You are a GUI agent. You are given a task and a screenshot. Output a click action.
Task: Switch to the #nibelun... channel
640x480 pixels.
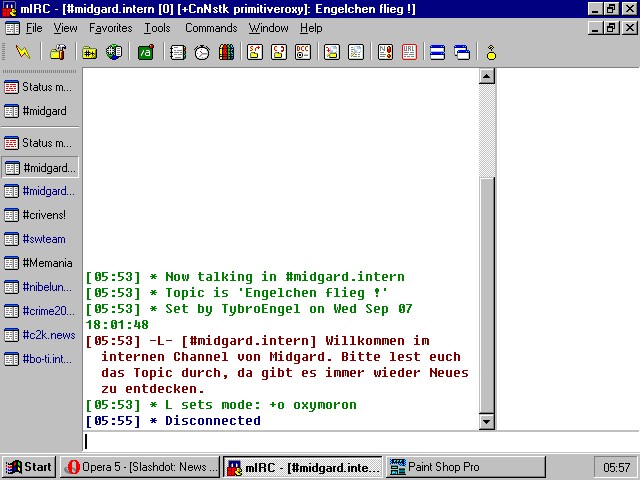(40, 287)
